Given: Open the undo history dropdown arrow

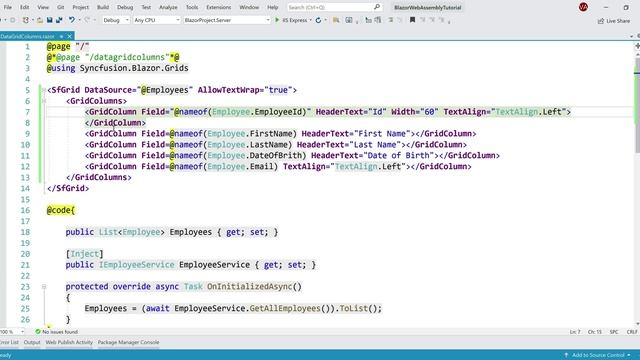Looking at the screenshot, I should [x=79, y=20].
